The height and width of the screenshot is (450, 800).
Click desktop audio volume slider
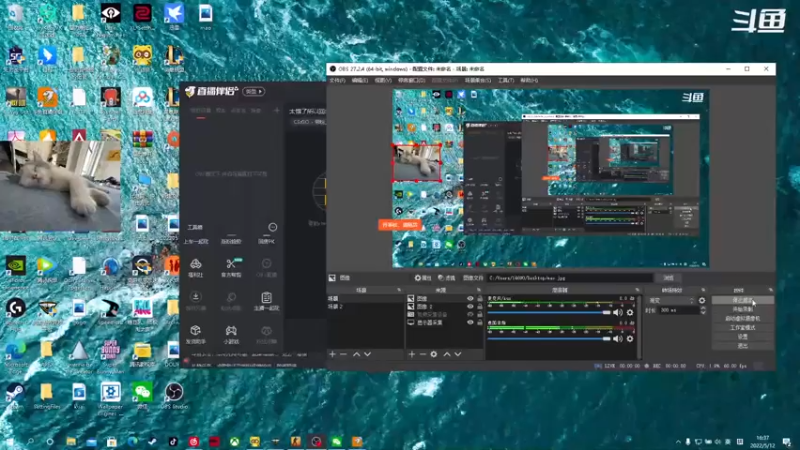(x=549, y=339)
